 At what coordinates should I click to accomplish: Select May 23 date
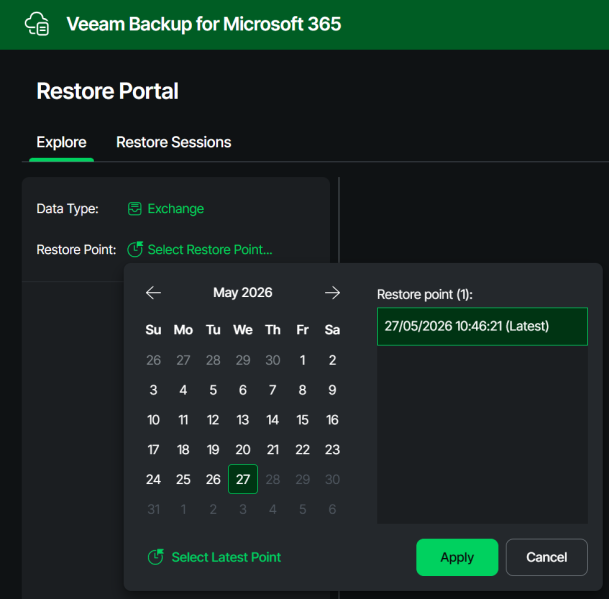[x=332, y=449]
